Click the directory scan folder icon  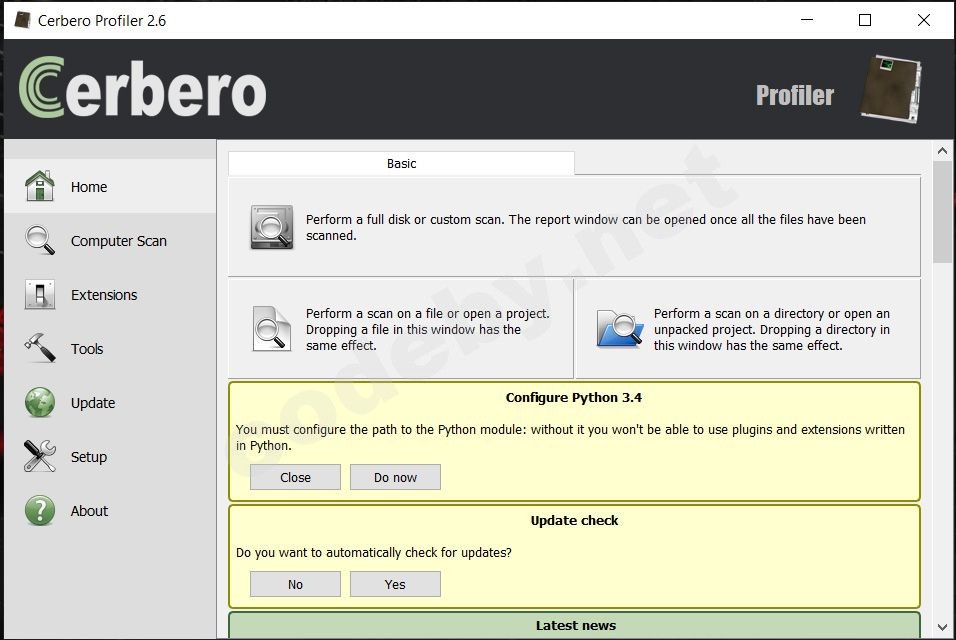click(619, 329)
